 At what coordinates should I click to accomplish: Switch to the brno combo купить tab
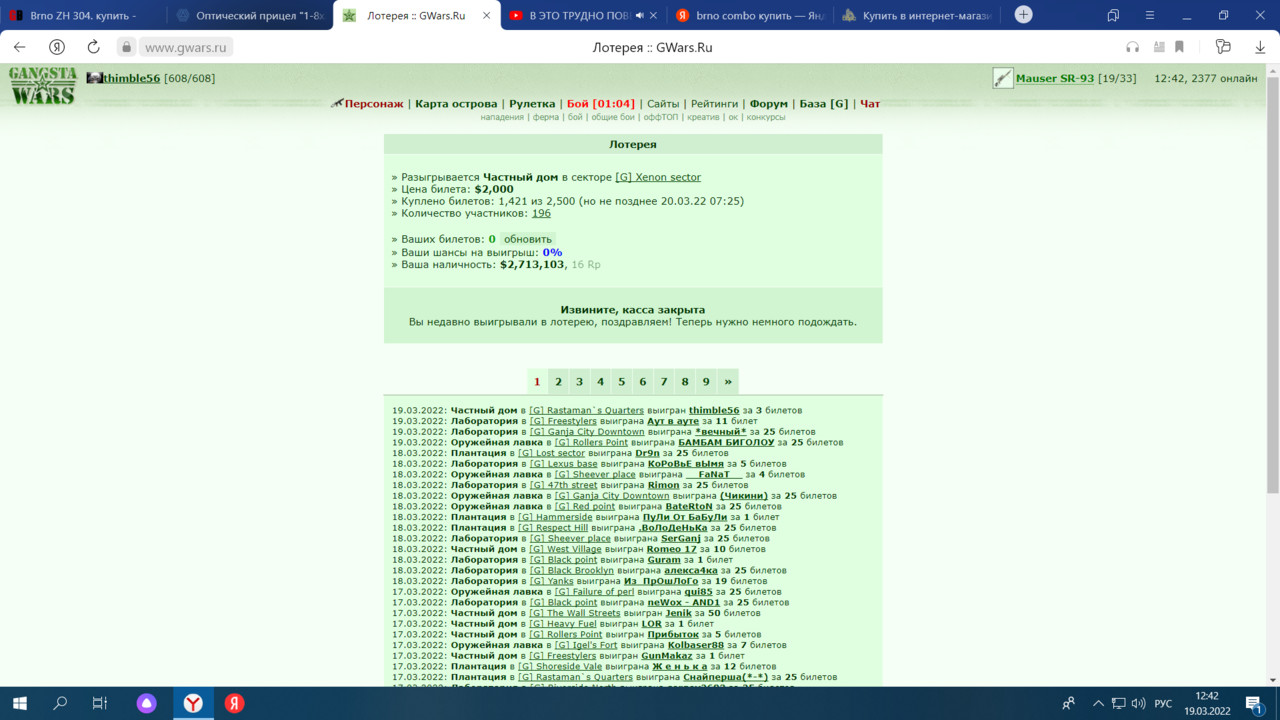coord(750,15)
